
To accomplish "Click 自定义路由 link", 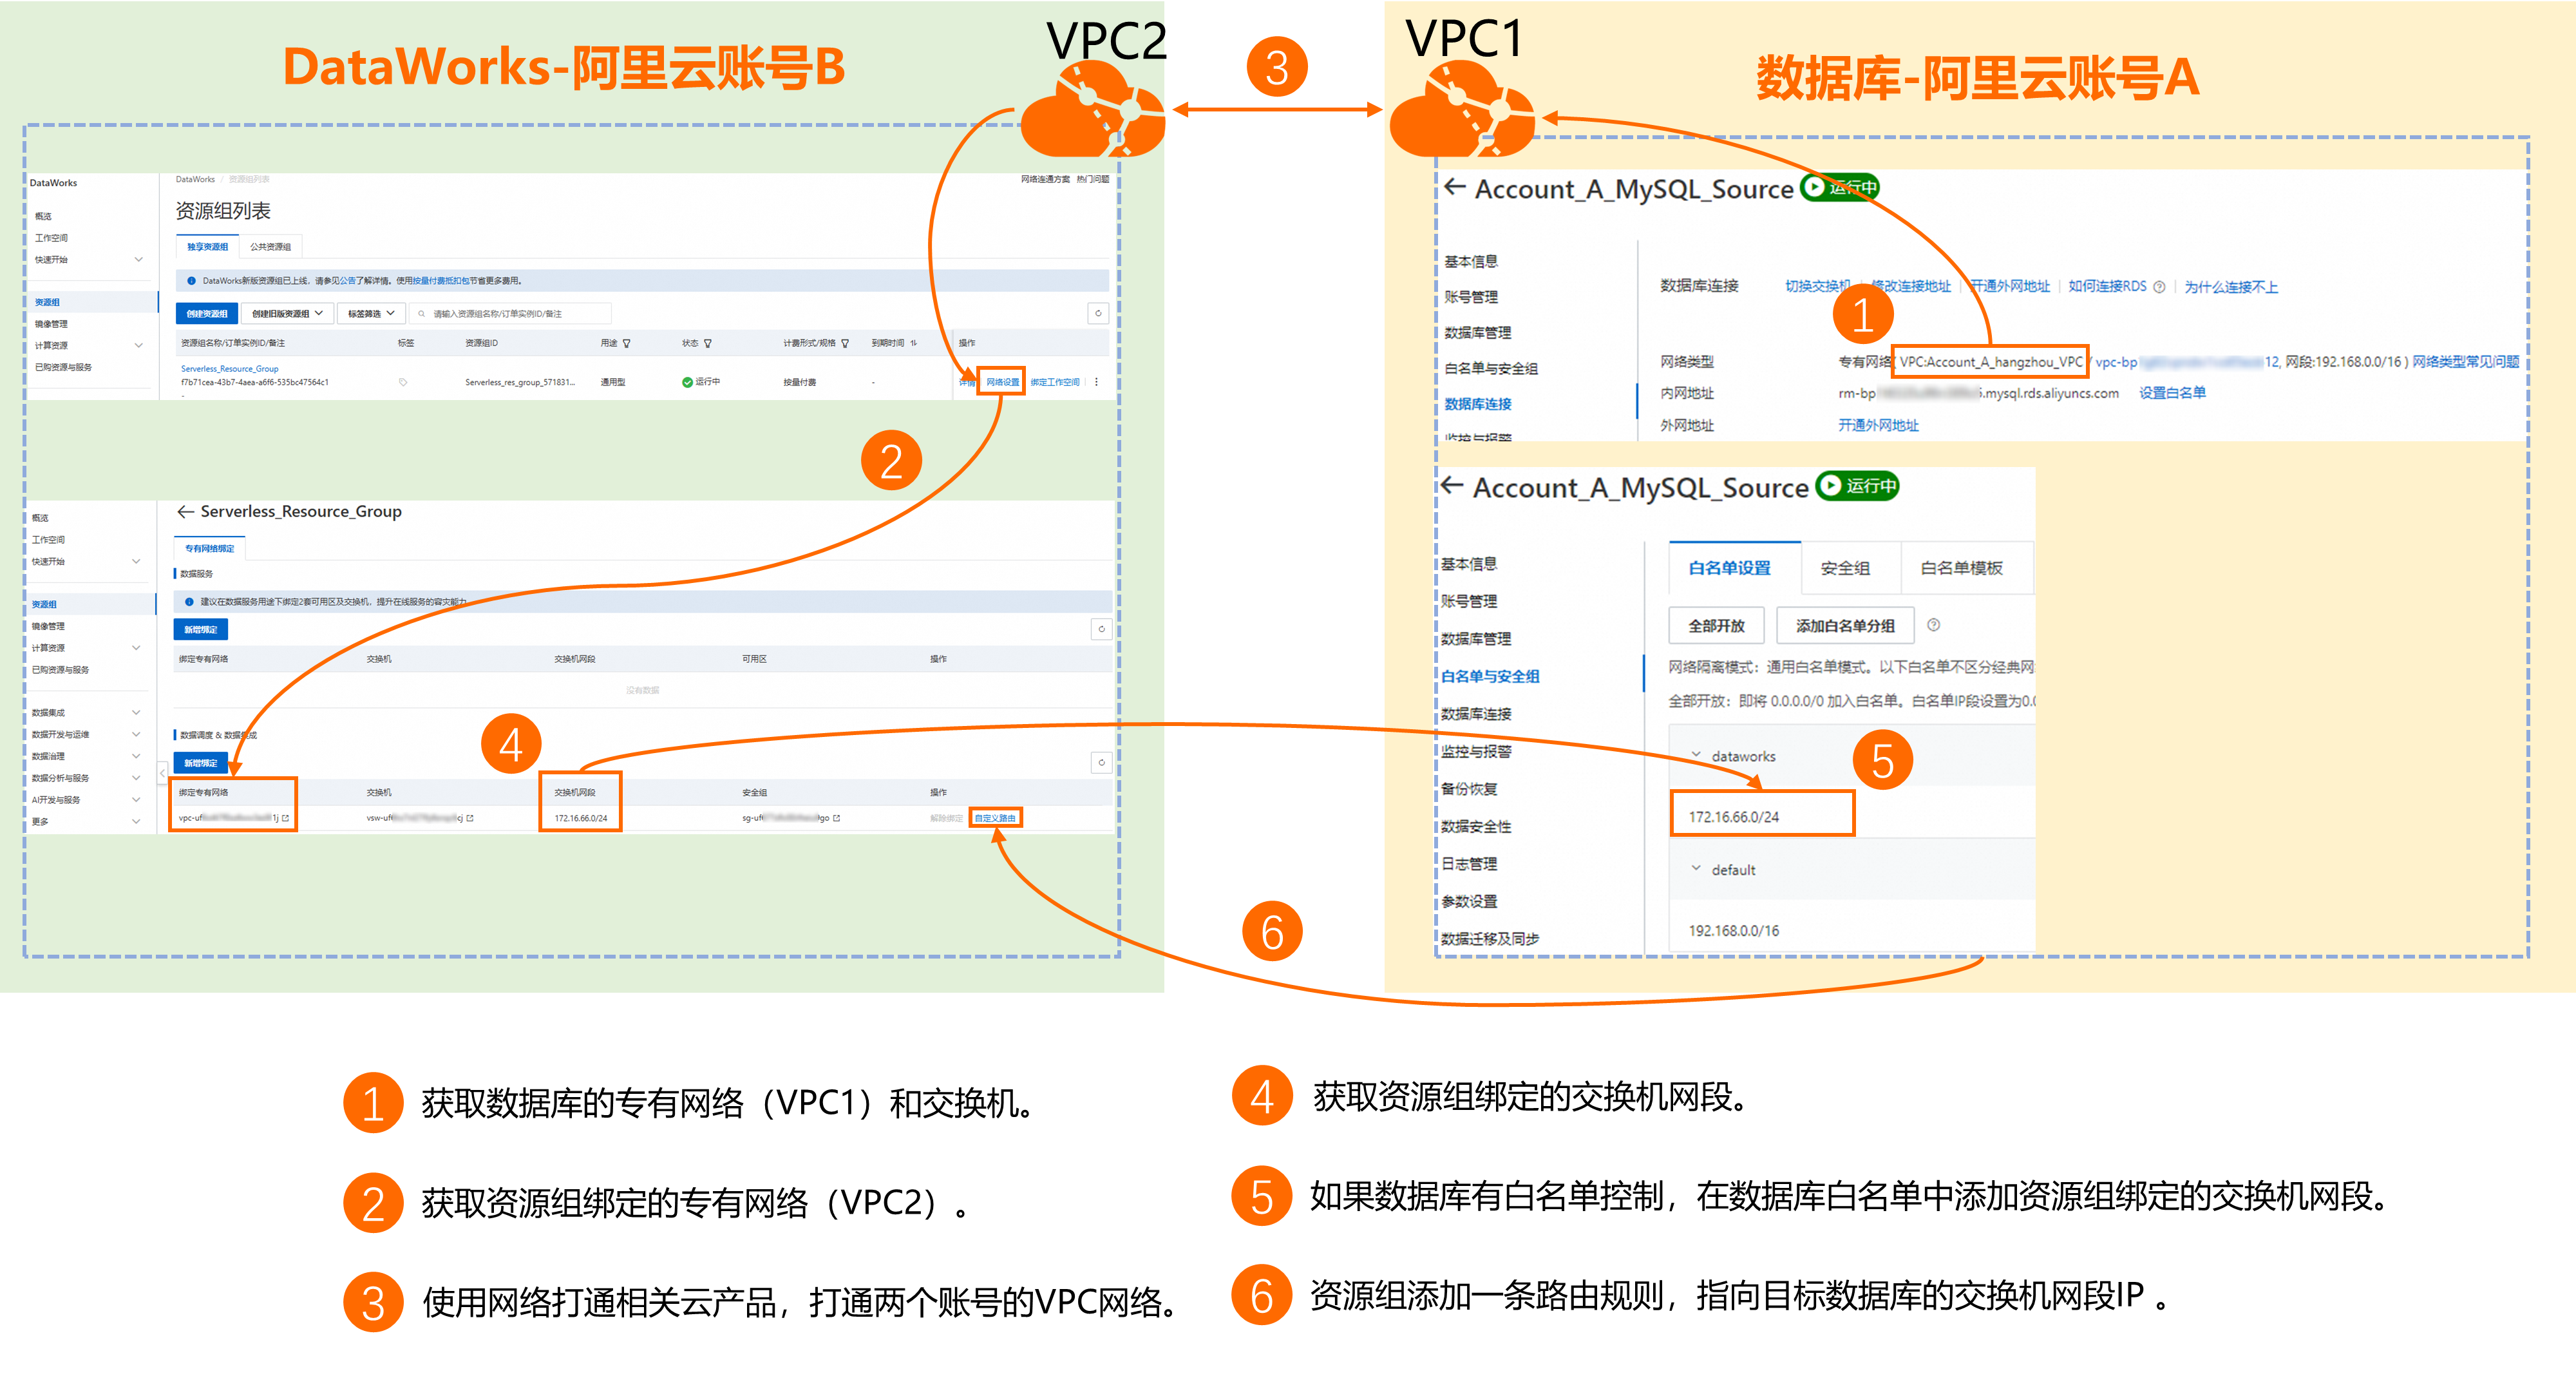I will pyautogui.click(x=996, y=818).
